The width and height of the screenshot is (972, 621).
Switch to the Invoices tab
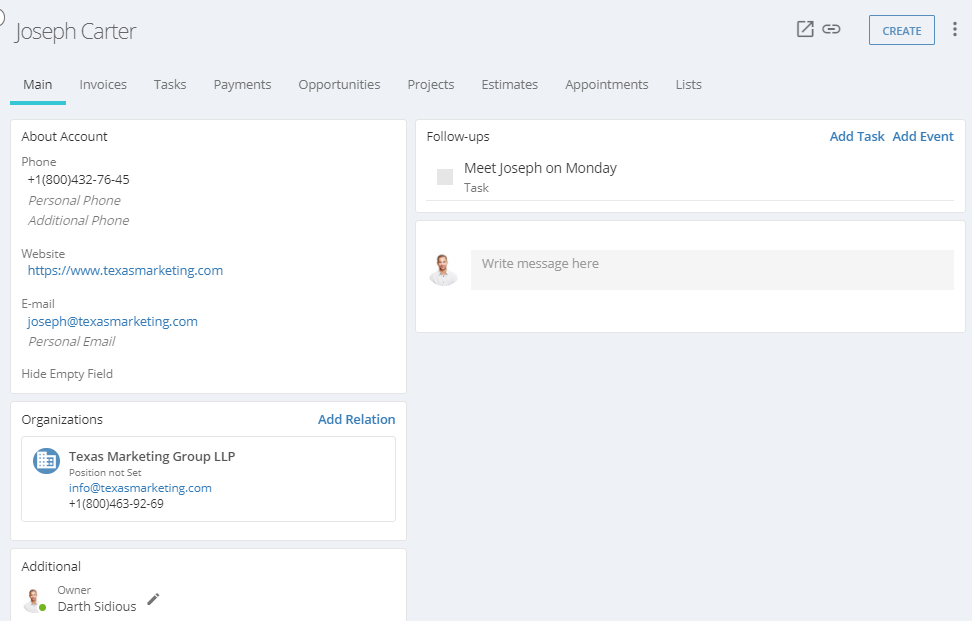coord(103,84)
